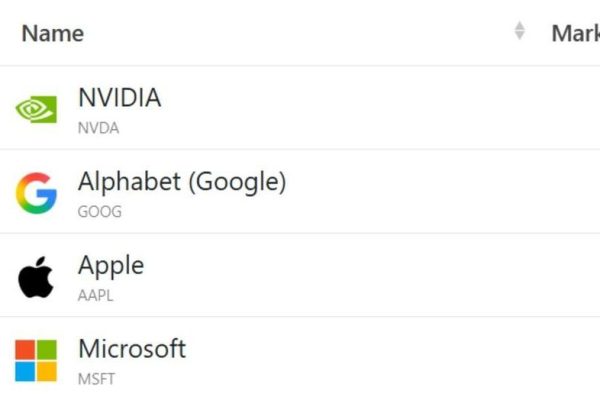Open the Apple company name link
This screenshot has width=600, height=400.
(x=111, y=266)
